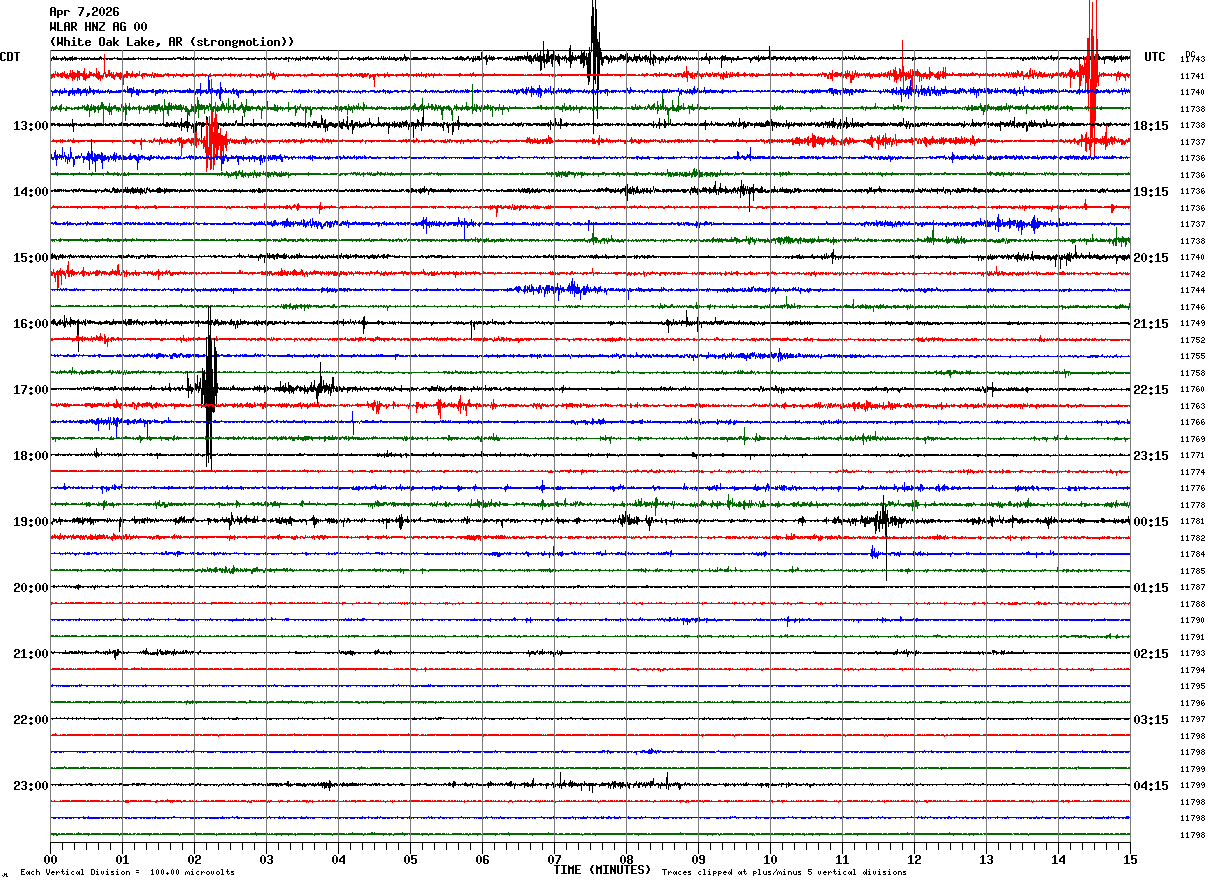The height and width of the screenshot is (886, 1210).
Task: Click the 15:00 CDT row label
Action: pos(30,257)
